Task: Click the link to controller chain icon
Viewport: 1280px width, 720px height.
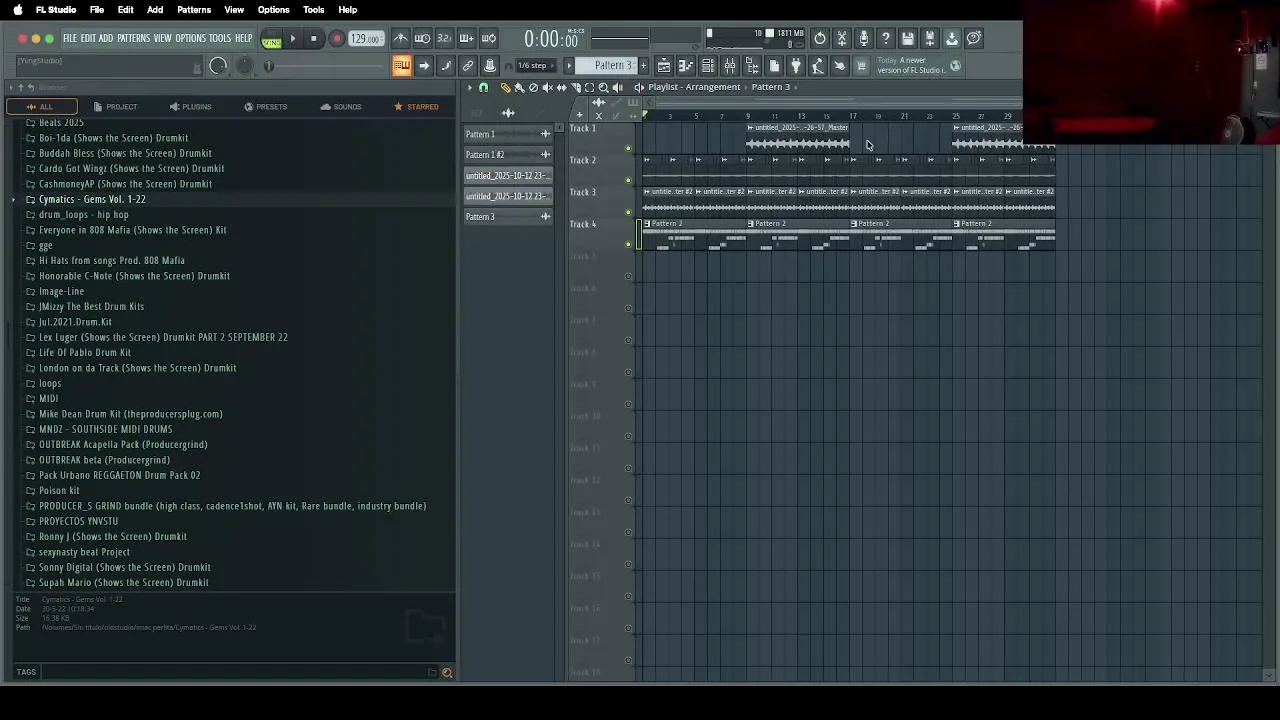Action: click(x=468, y=66)
